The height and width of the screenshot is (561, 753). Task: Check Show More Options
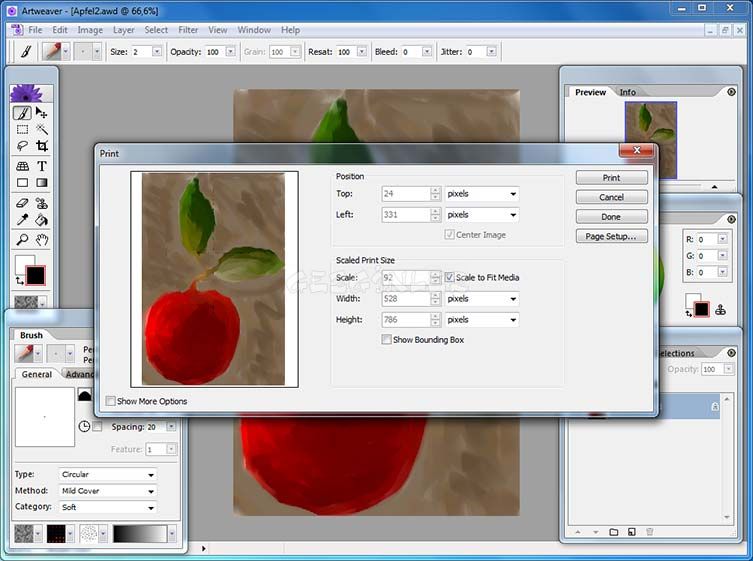111,401
